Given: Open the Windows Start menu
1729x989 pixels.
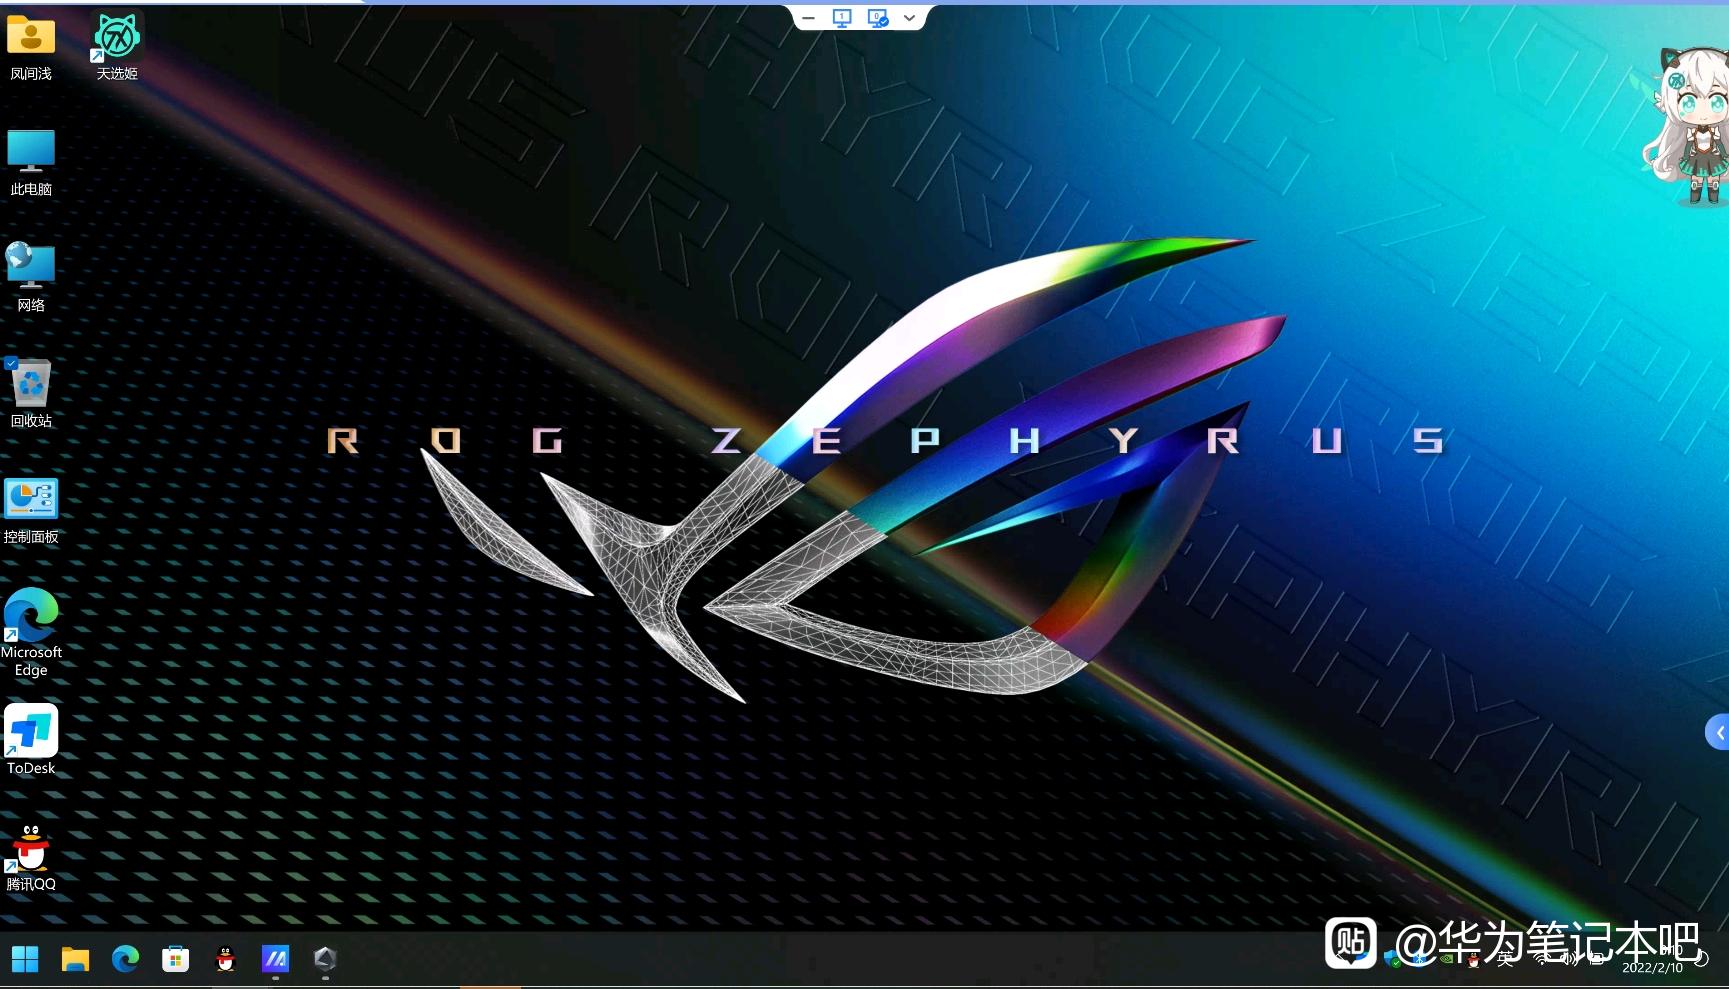Looking at the screenshot, I should 25,959.
